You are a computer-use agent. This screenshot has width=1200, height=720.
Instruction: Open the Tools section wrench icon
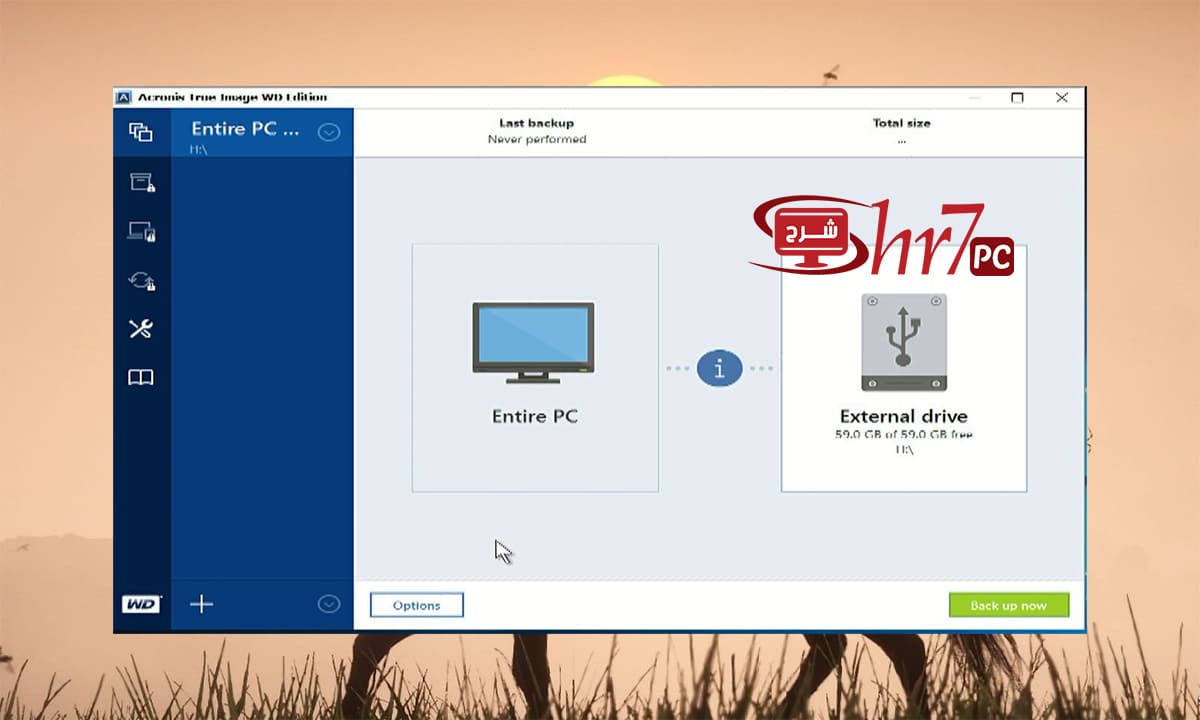point(141,328)
